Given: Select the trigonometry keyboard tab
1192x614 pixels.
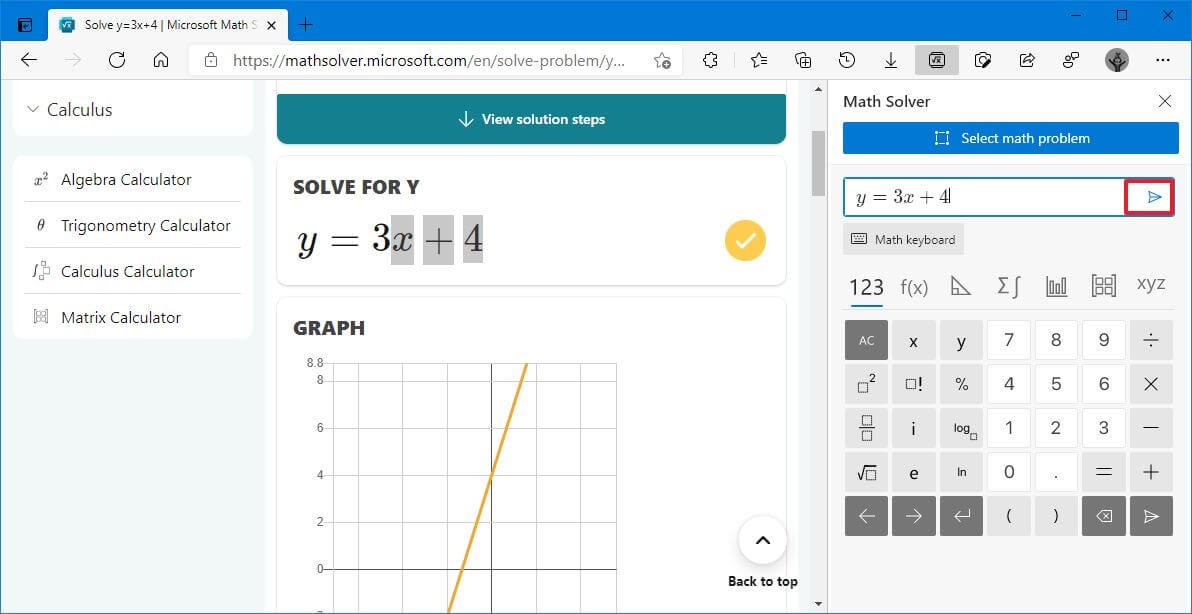Looking at the screenshot, I should 961,286.
